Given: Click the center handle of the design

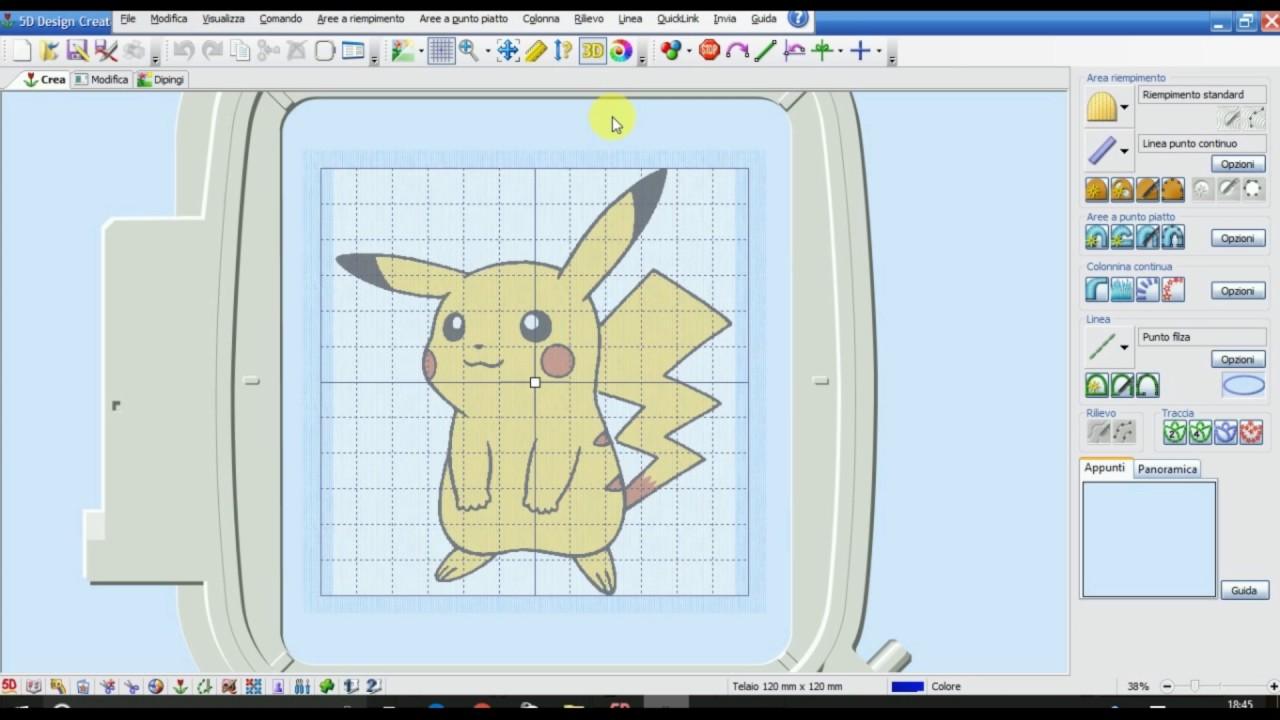Looking at the screenshot, I should (535, 382).
